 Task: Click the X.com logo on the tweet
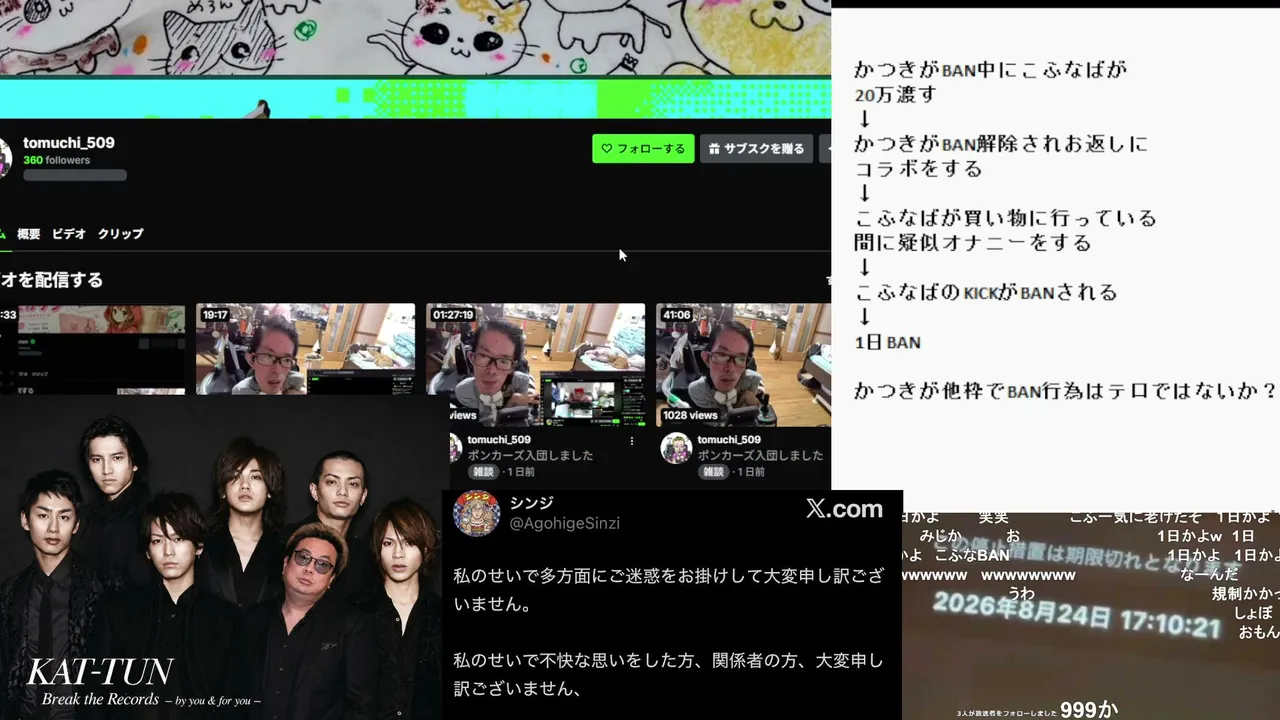pos(844,509)
